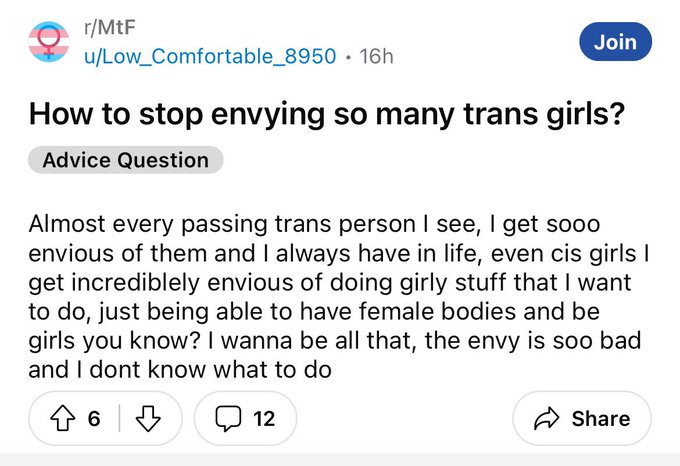Join the r/MtF community
The image size is (680, 466).
[x=615, y=42]
